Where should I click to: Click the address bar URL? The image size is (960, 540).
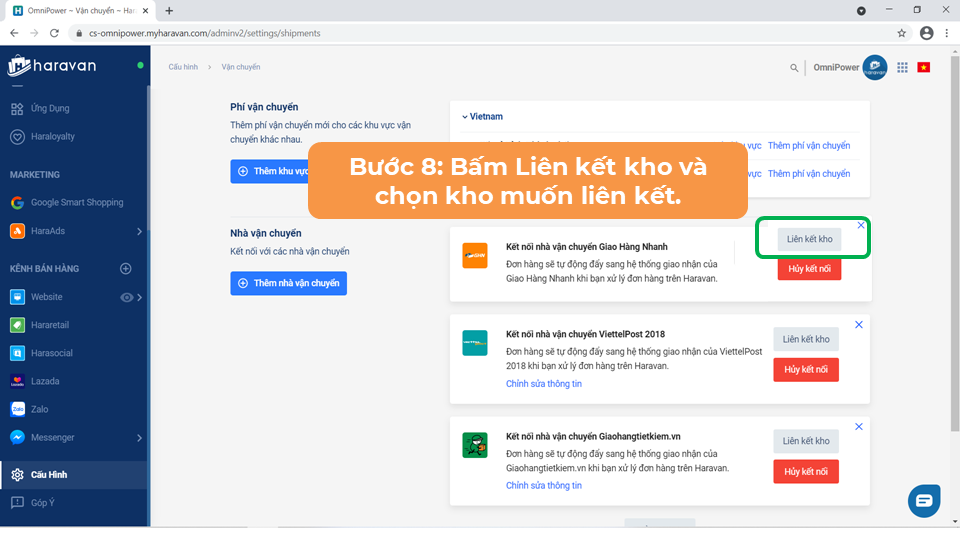204,33
